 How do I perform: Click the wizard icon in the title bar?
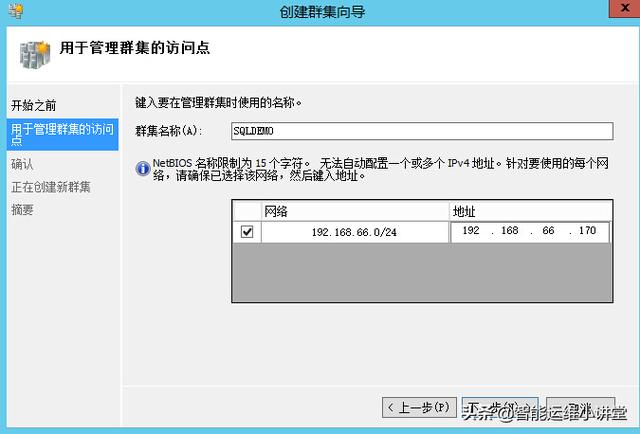[x=16, y=11]
